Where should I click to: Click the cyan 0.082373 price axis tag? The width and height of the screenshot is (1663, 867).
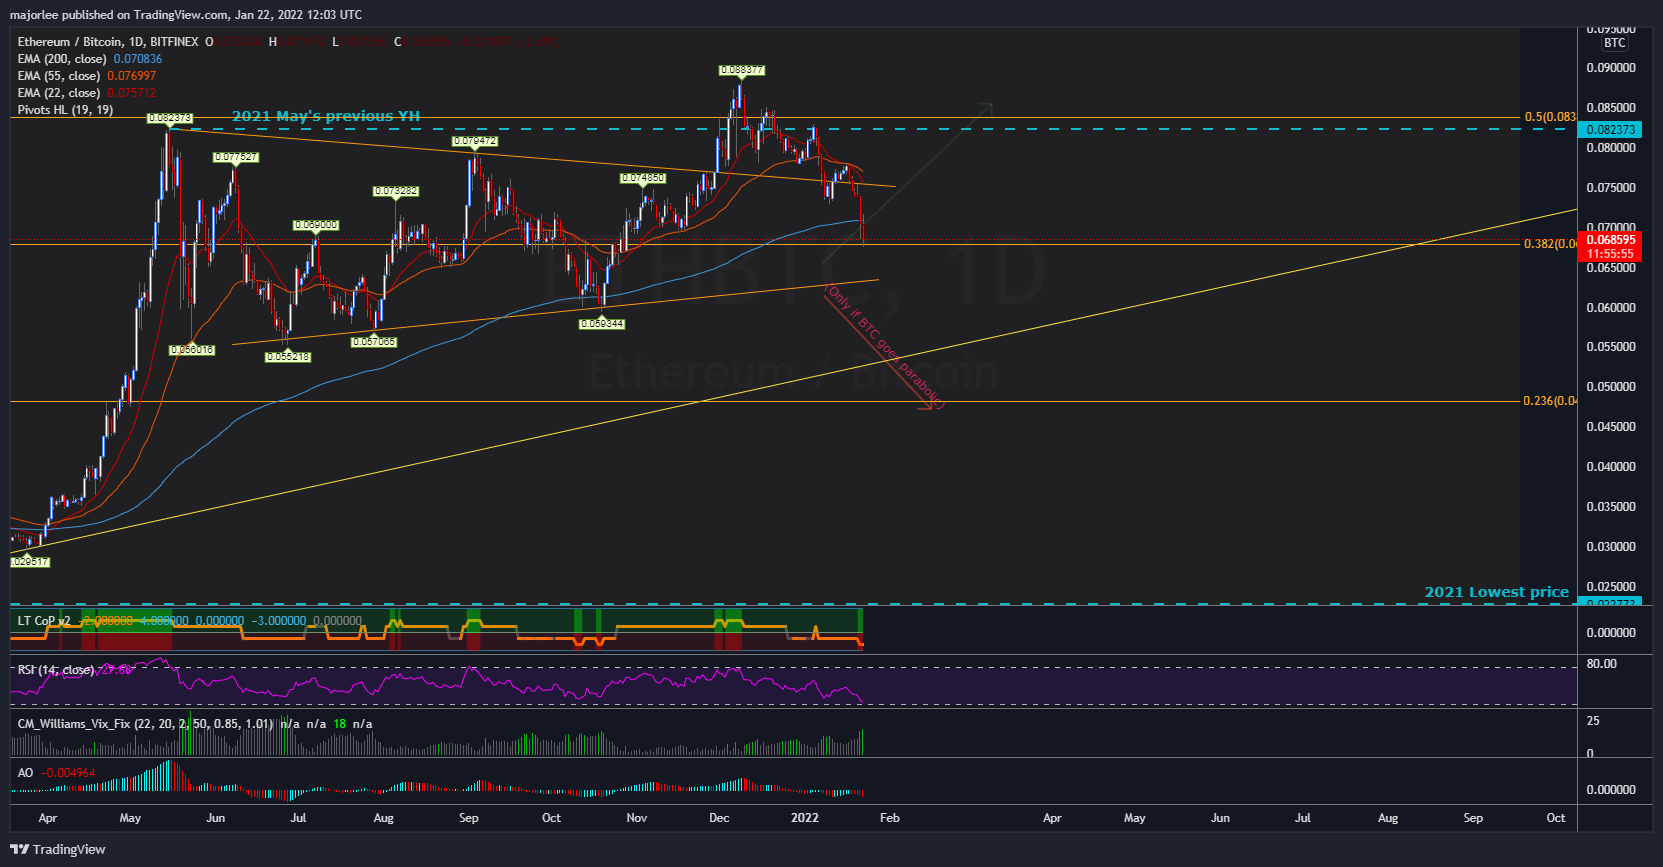pyautogui.click(x=1610, y=130)
